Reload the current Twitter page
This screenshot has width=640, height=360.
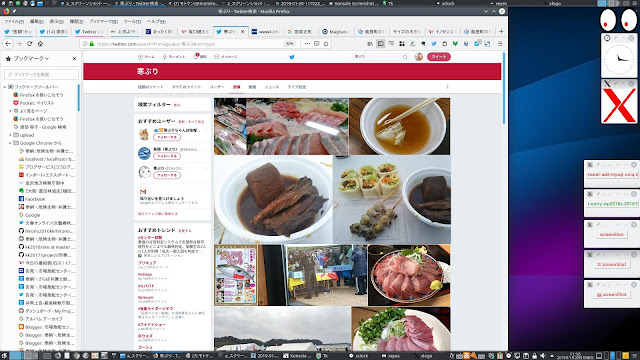pos(30,44)
